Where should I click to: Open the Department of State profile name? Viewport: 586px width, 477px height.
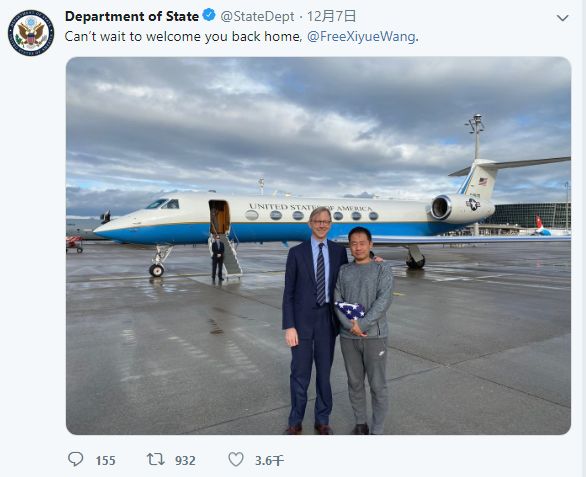(132, 16)
